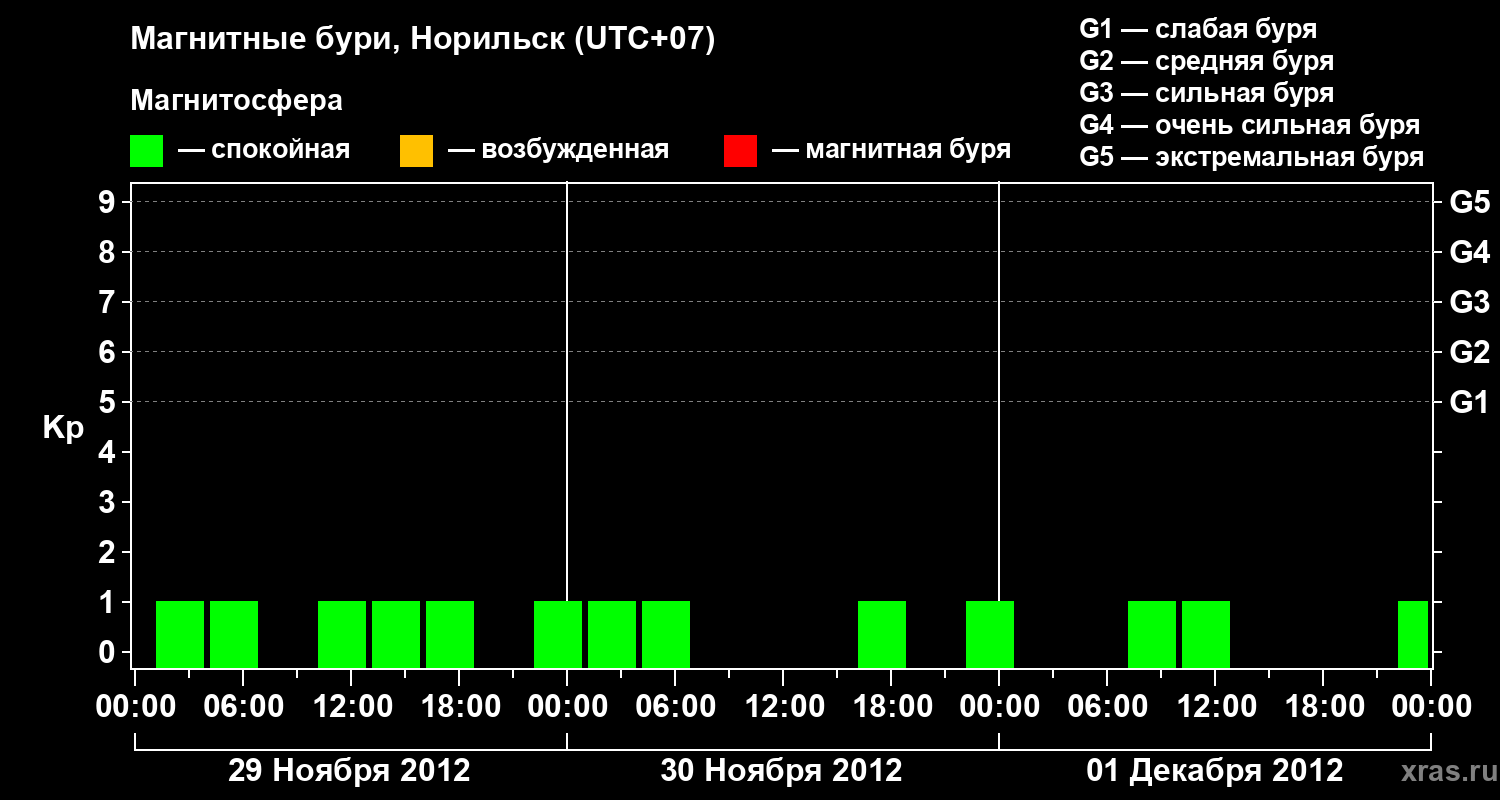Click the right-axis 'G5' label
This screenshot has height=800, width=1500.
(1469, 202)
